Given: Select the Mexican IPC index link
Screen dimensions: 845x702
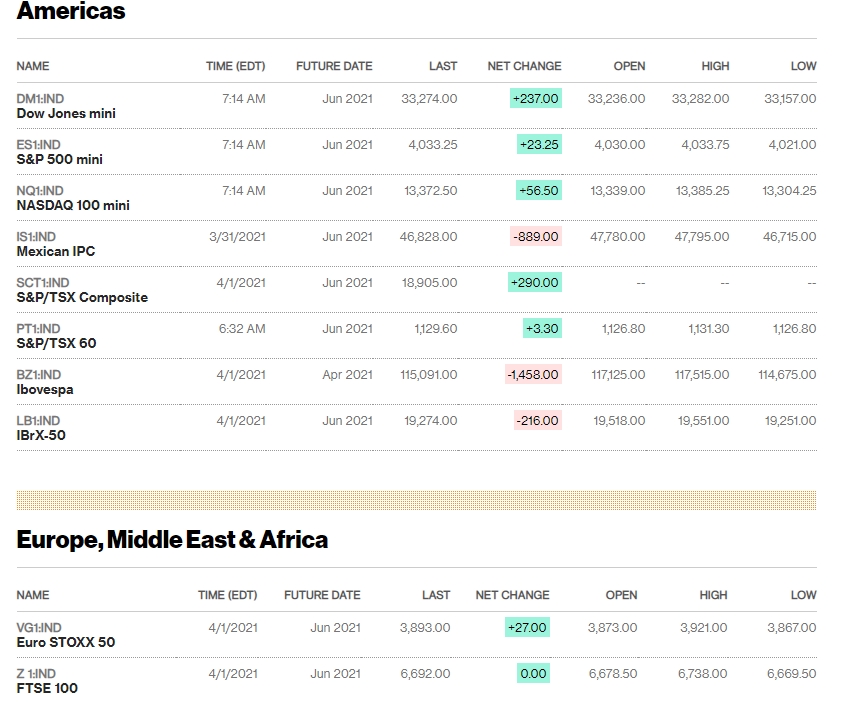Looking at the screenshot, I should coord(56,252).
